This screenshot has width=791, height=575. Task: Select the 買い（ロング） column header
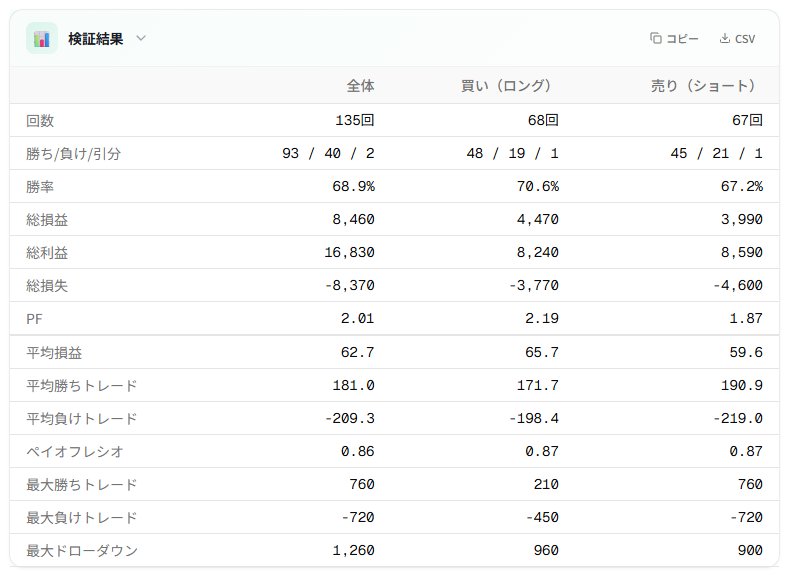click(x=506, y=86)
